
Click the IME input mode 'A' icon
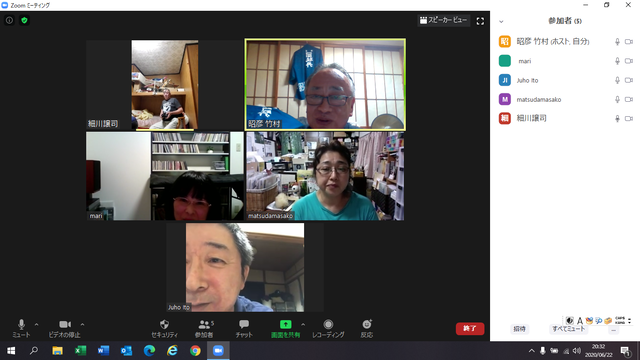[580, 321]
